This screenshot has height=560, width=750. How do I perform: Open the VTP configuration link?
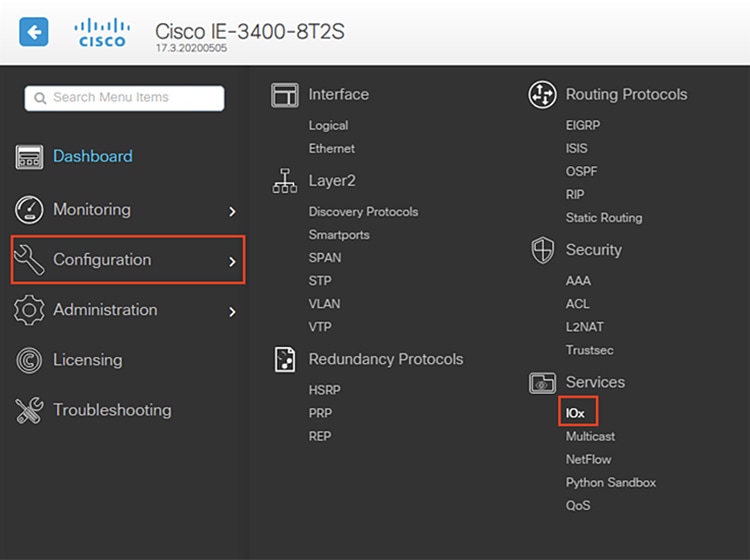(x=320, y=327)
